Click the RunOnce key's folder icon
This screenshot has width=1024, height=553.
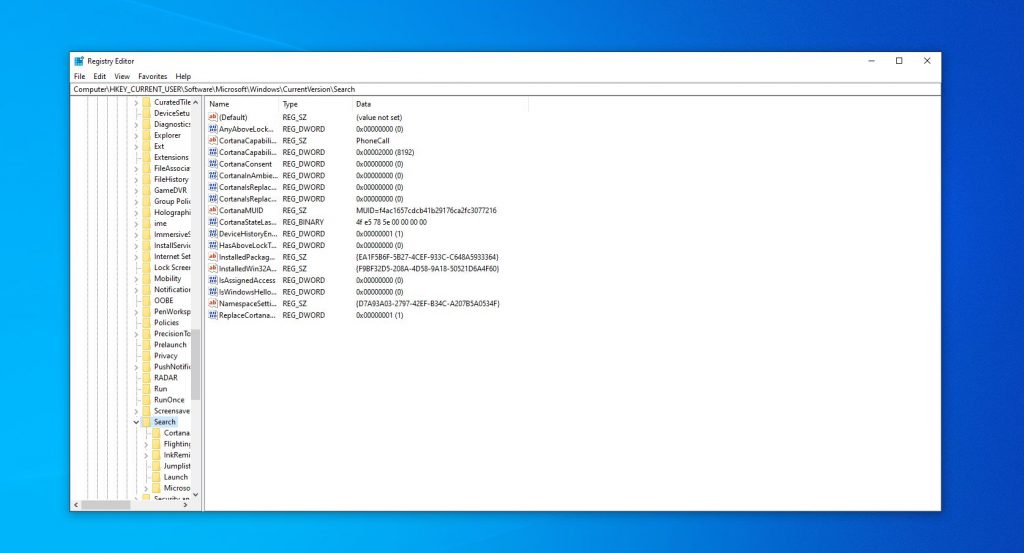pyautogui.click(x=146, y=400)
